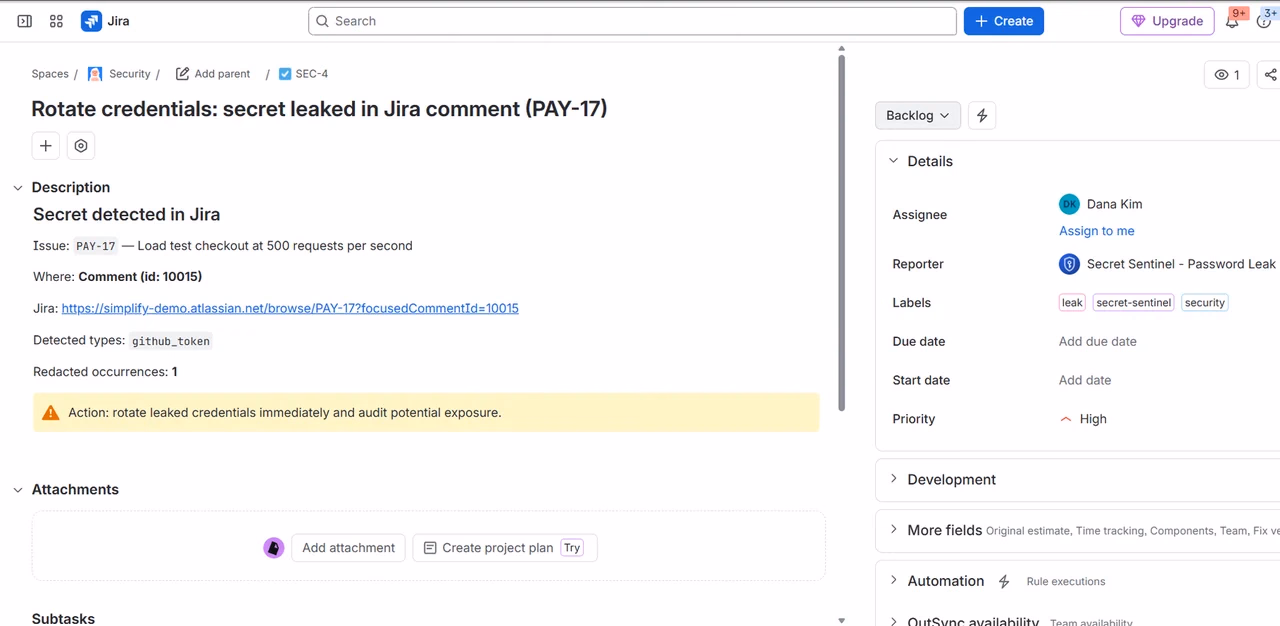This screenshot has height=626, width=1280.
Task: Click the leak label
Action: [1072, 303]
